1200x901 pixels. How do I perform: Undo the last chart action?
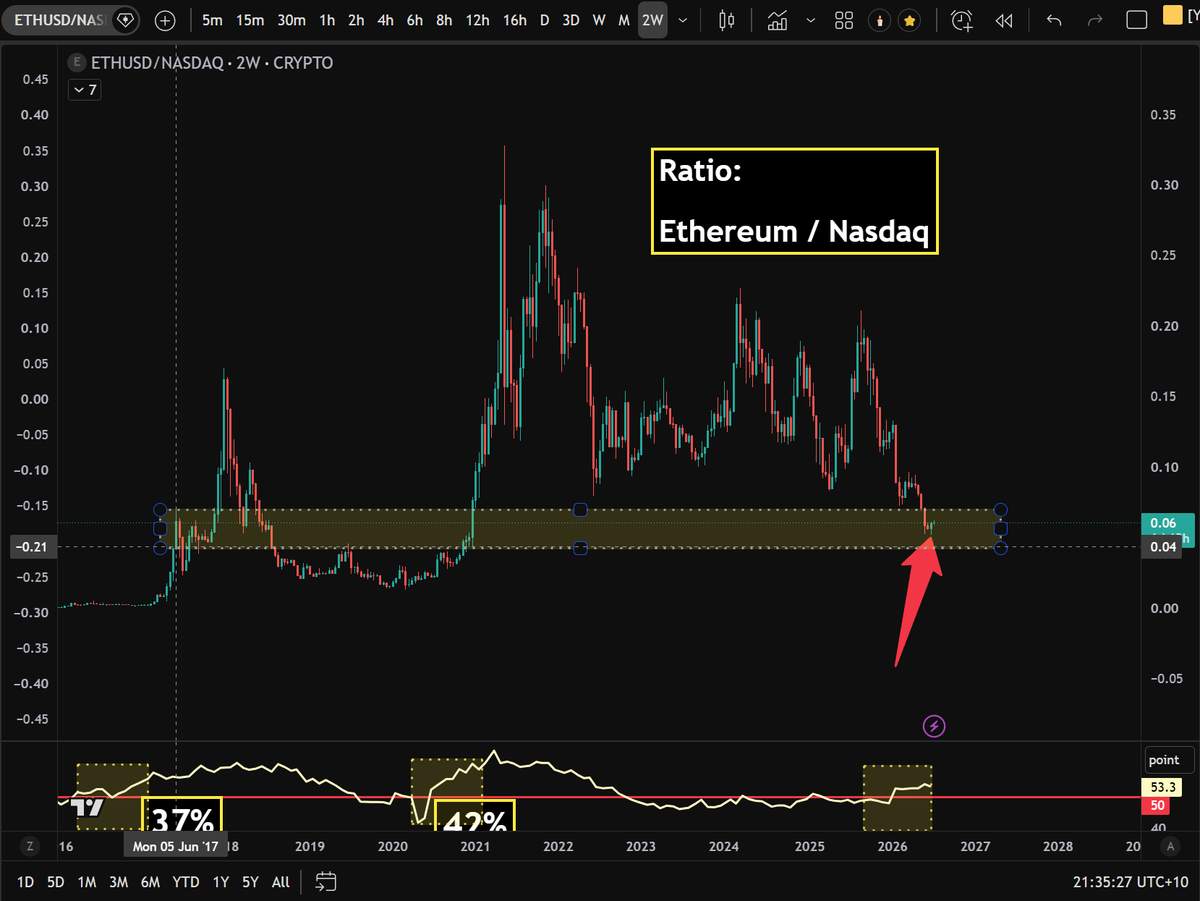(1054, 20)
